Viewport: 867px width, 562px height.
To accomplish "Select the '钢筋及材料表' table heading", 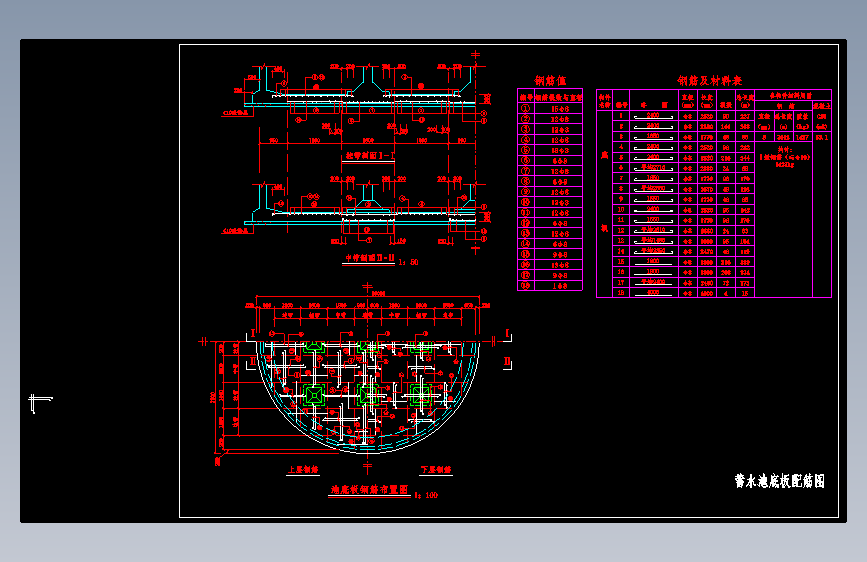I will [x=709, y=81].
